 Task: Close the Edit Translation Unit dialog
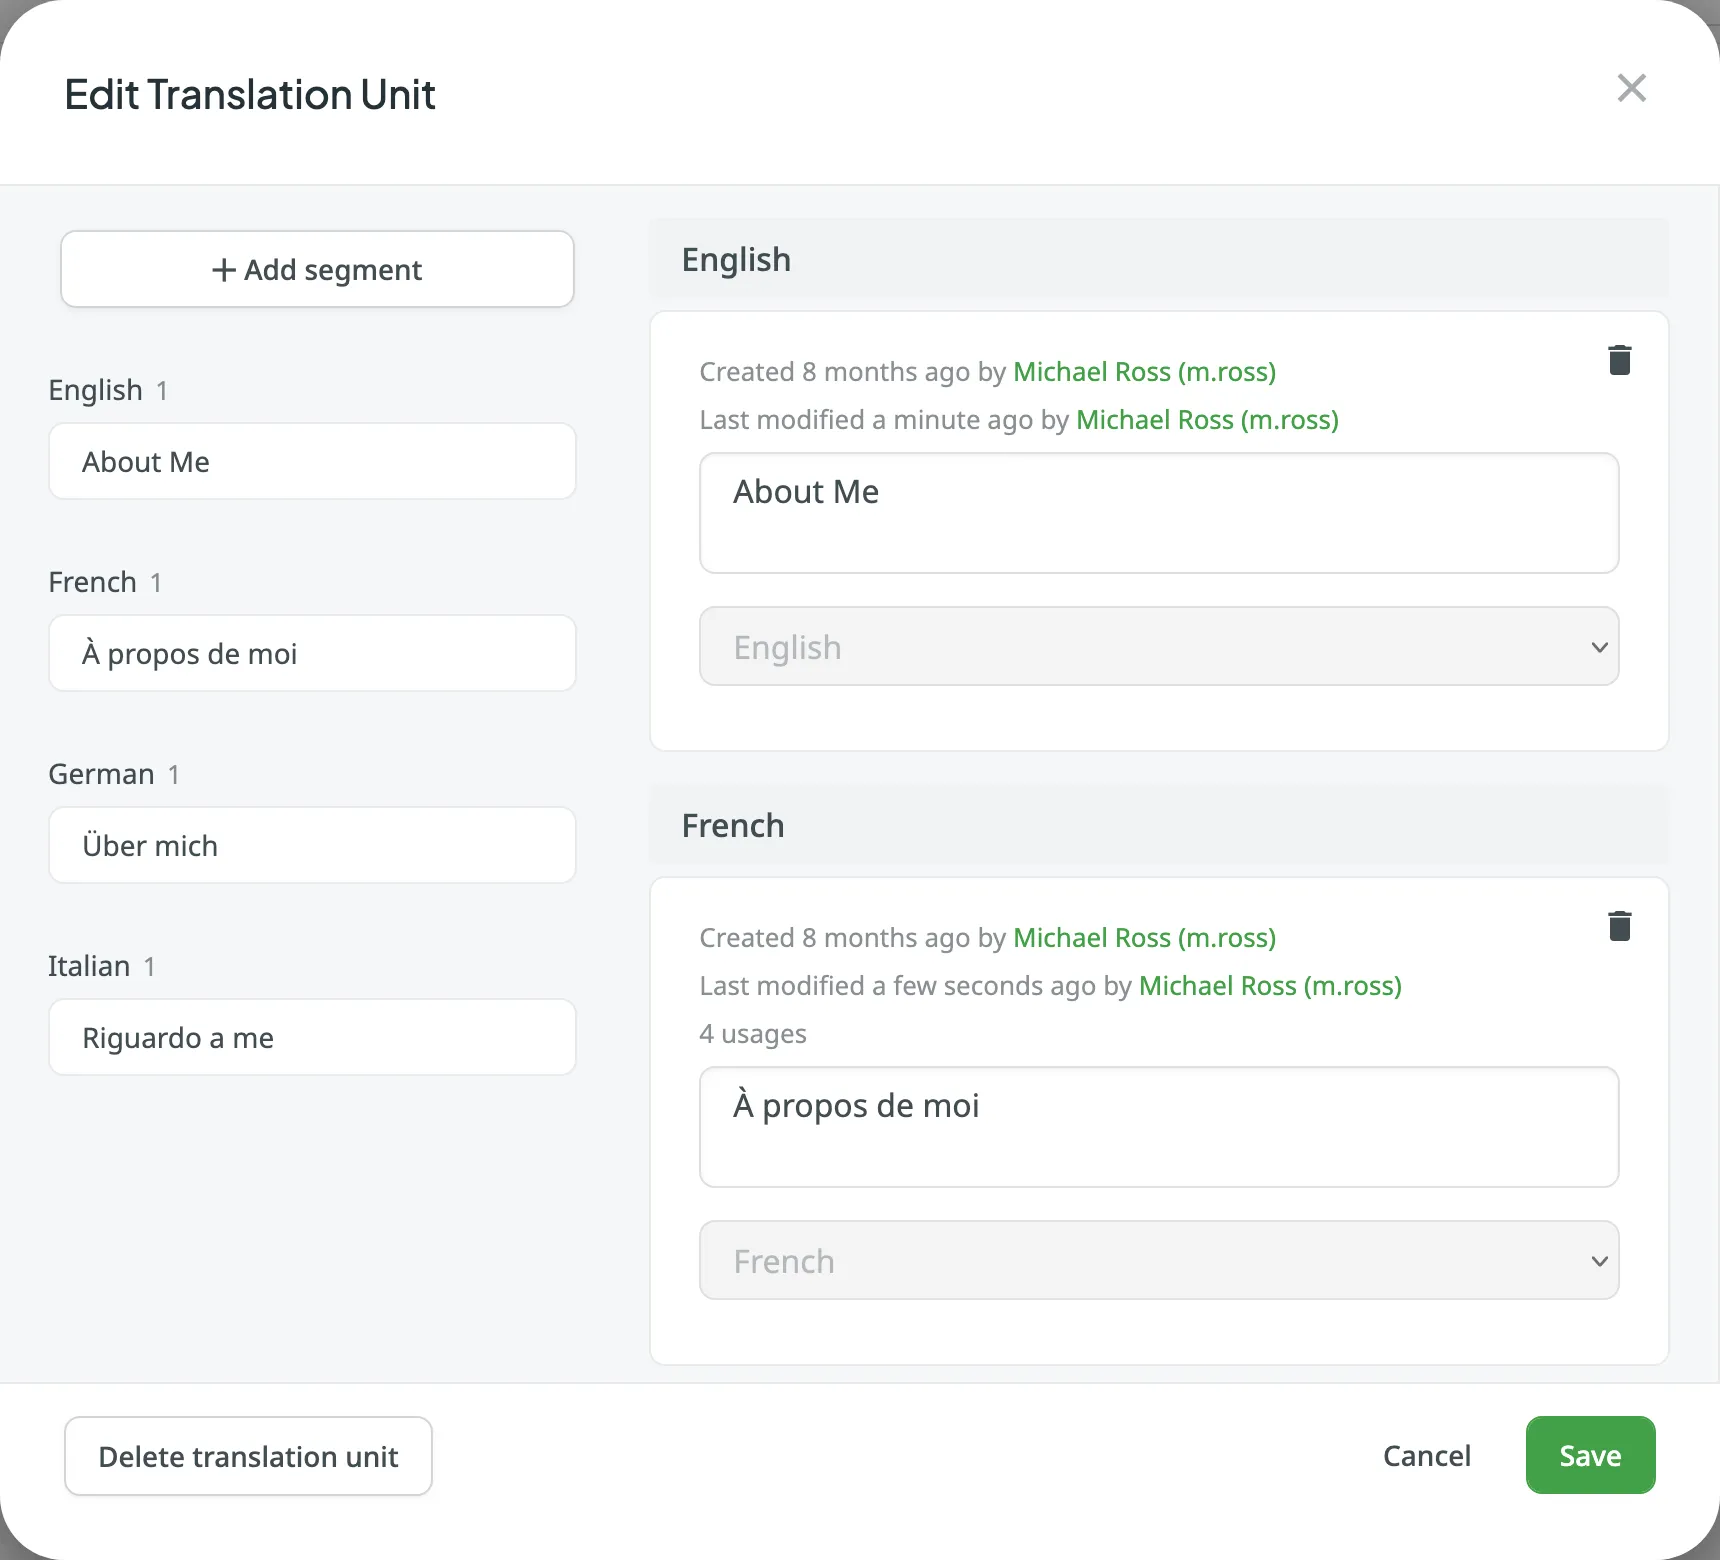[1632, 88]
